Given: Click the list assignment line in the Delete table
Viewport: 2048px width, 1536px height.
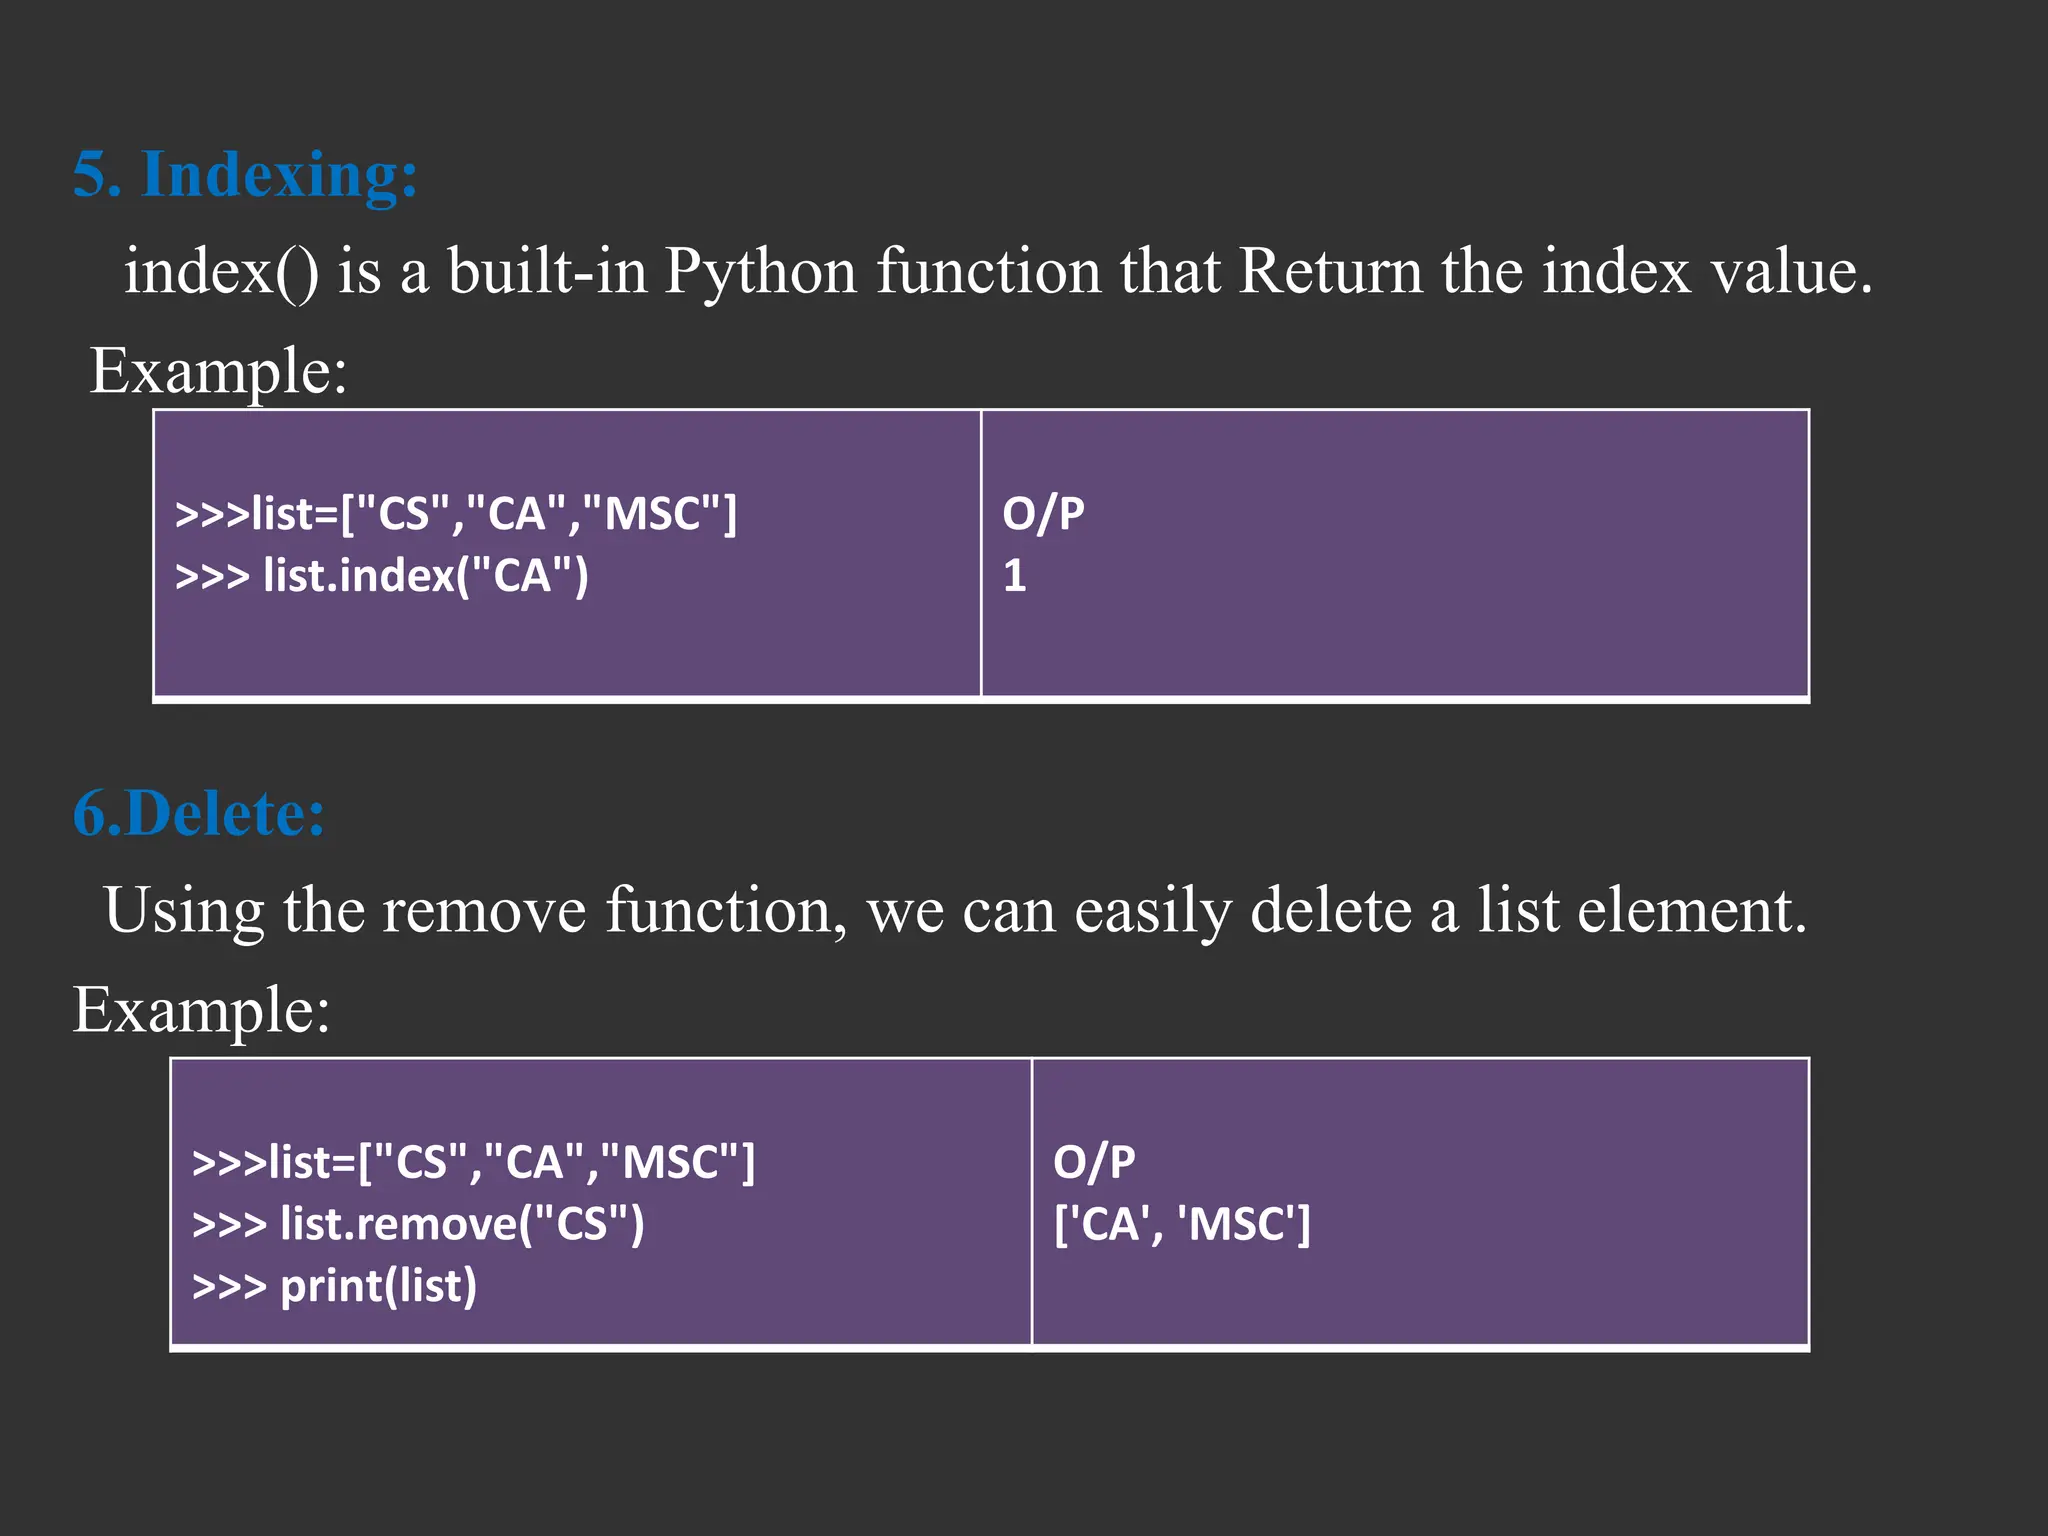Looking at the screenshot, I should (x=474, y=1162).
